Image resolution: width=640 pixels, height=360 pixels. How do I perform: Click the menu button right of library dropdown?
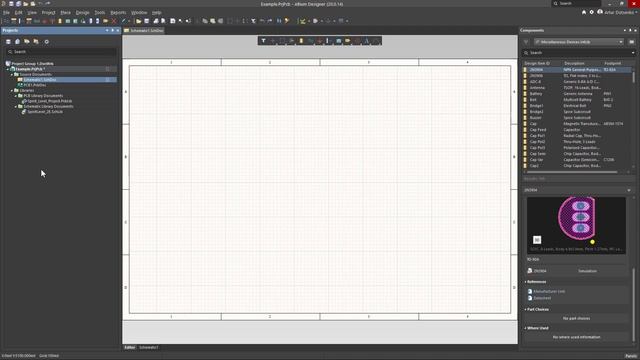[631, 42]
